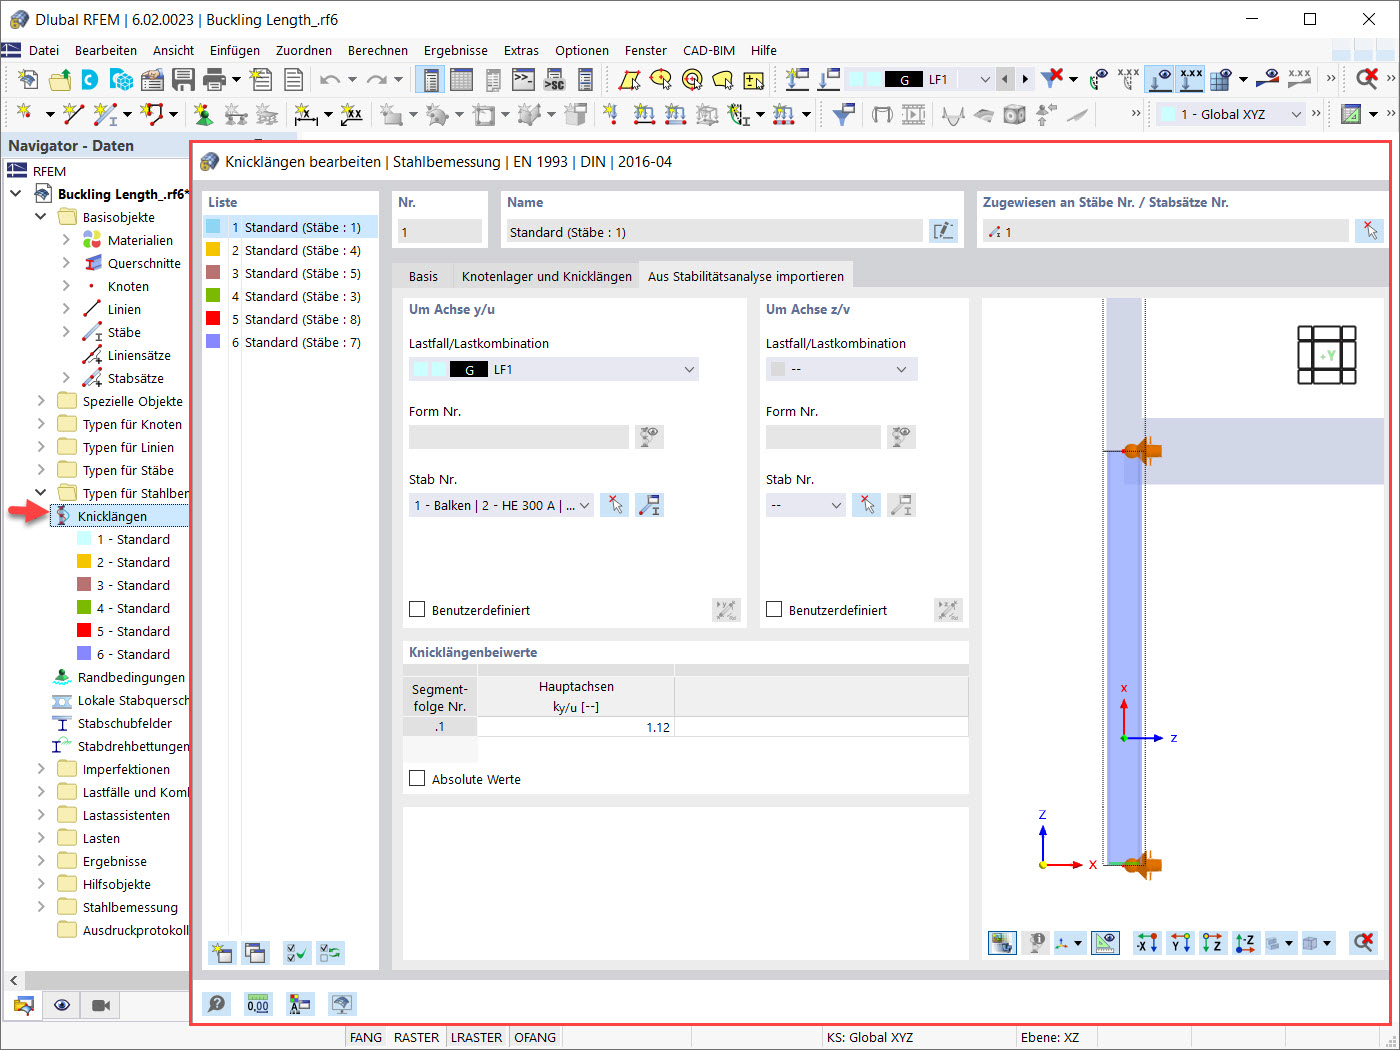Open the Stab Nr. dropdown under Um Achse z/v
Image resolution: width=1400 pixels, height=1050 pixels.
pos(805,505)
